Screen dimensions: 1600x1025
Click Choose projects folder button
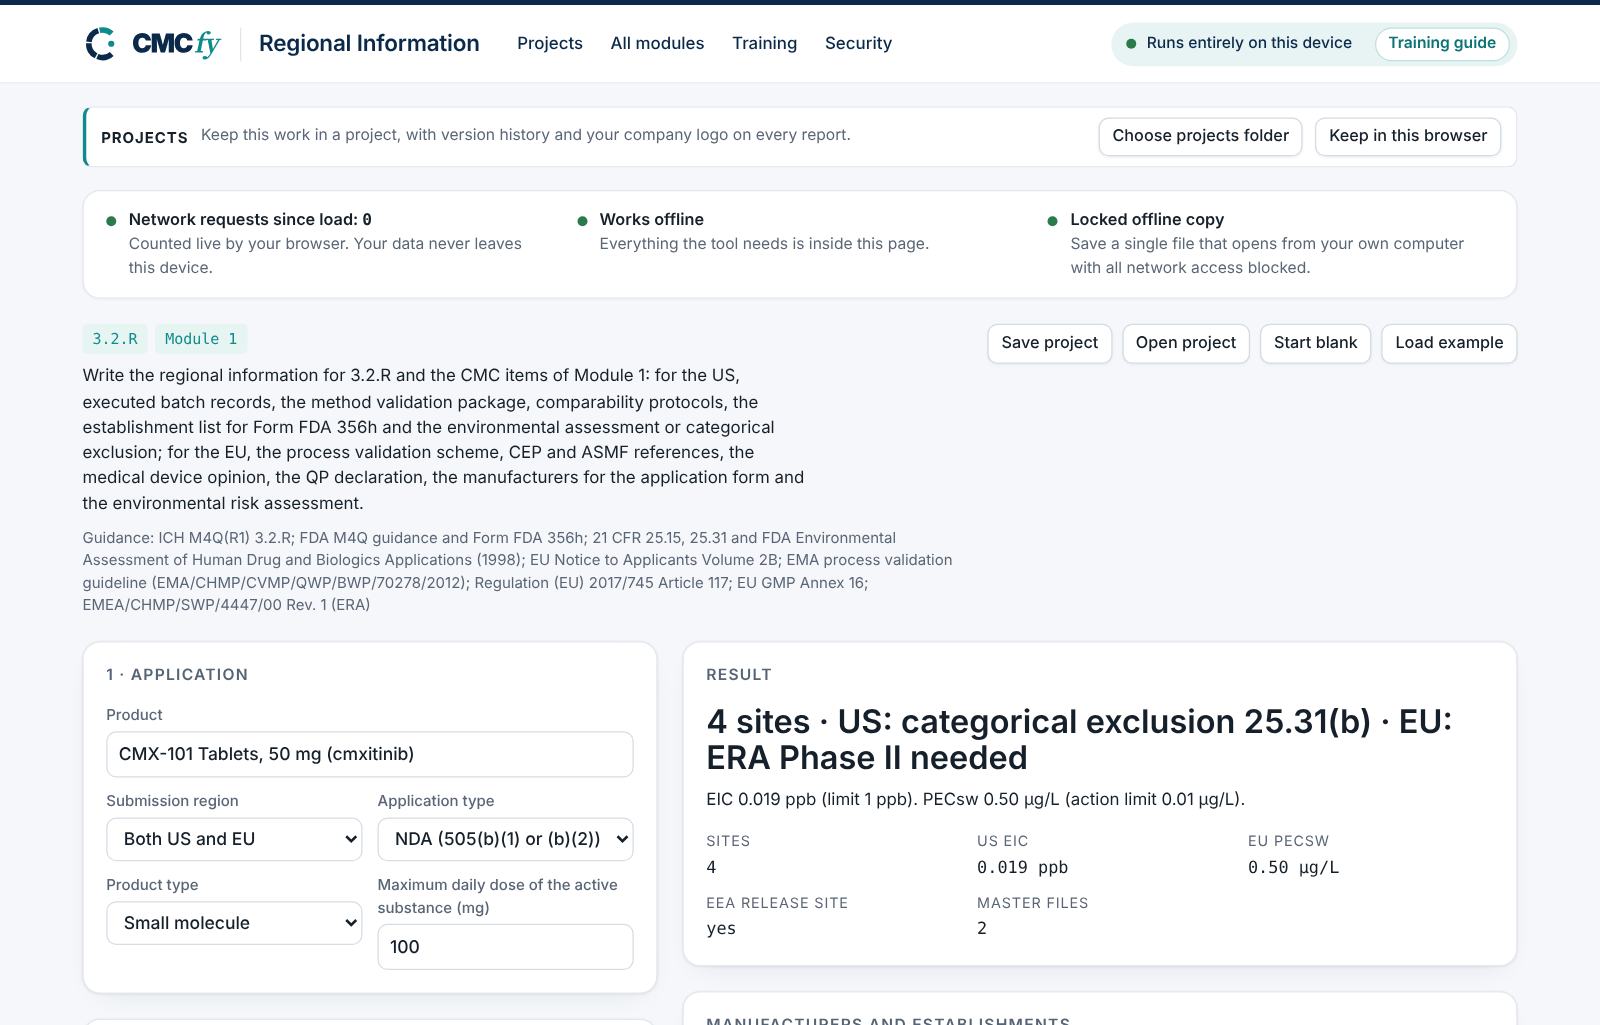point(1200,136)
